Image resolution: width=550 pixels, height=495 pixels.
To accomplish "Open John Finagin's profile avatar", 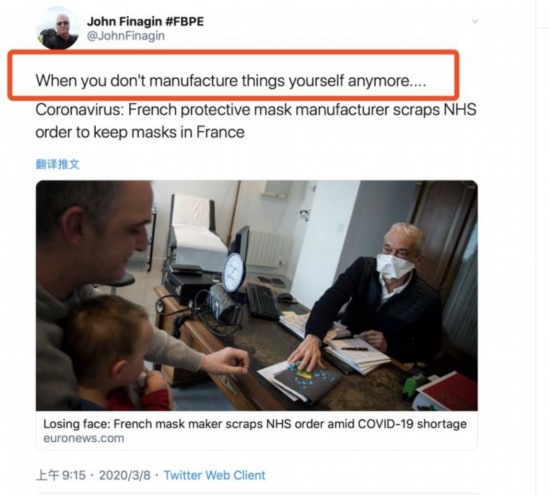I will coord(58,29).
